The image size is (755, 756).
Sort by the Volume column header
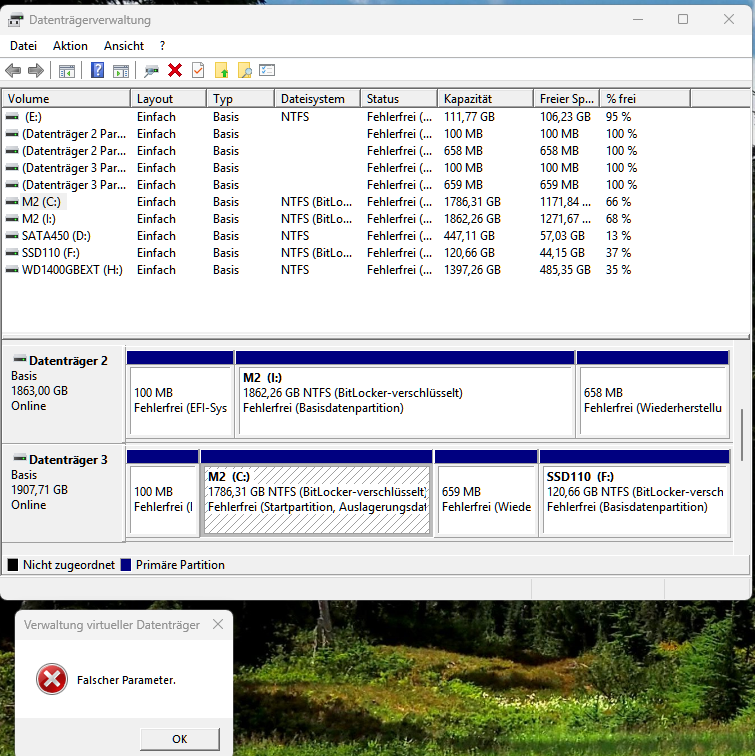pyautogui.click(x=67, y=99)
